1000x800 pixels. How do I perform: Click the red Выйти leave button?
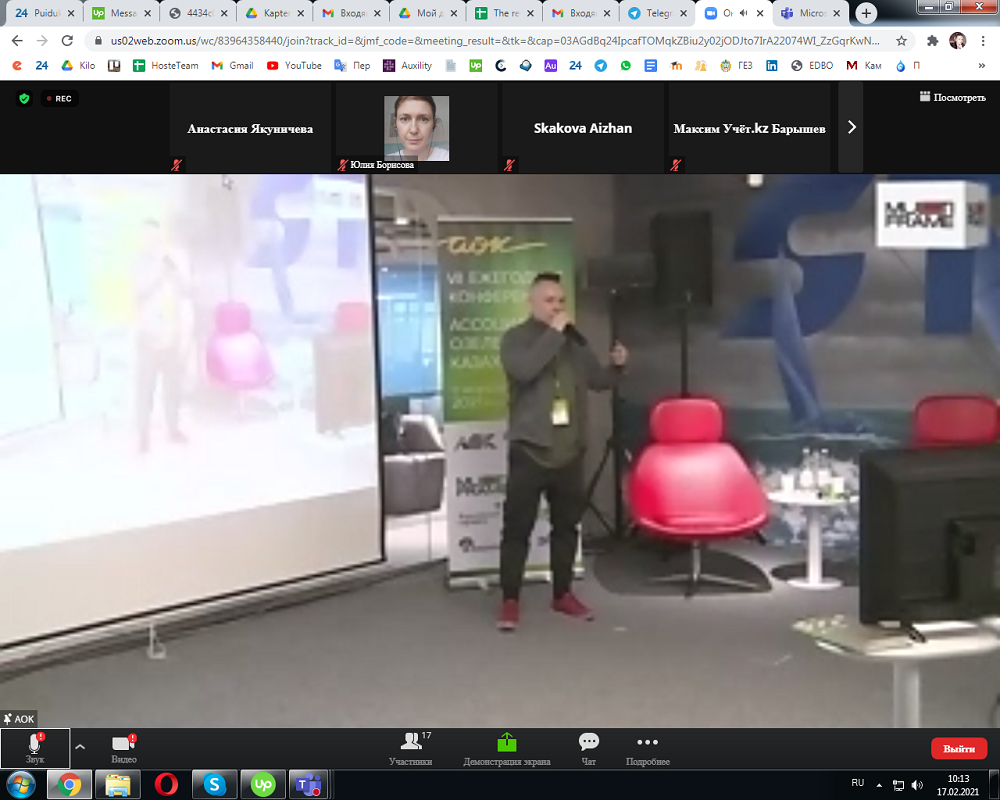958,748
